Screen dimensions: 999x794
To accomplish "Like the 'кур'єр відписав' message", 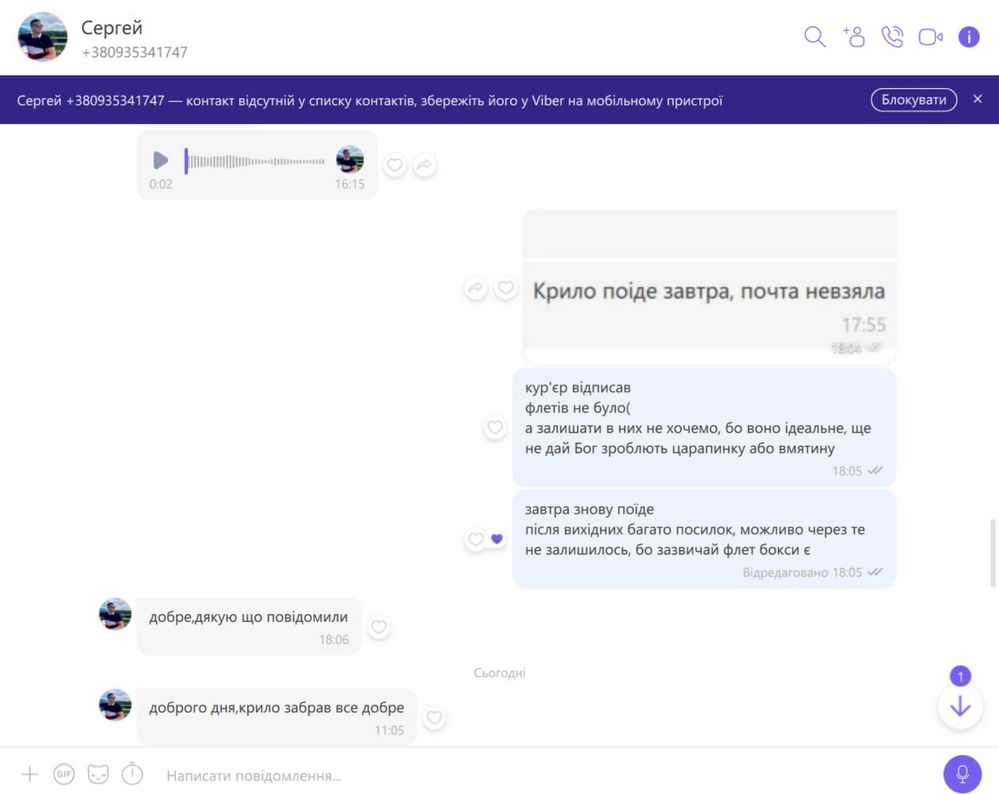I will pos(495,427).
